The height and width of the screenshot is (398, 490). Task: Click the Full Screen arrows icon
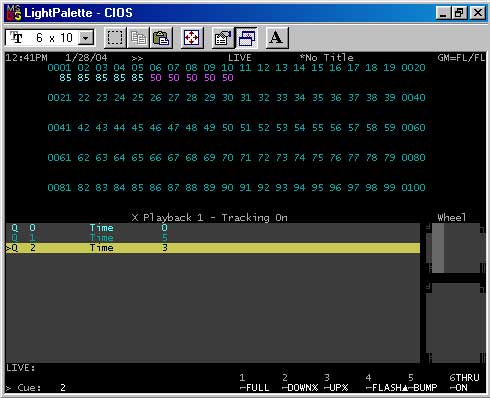192,38
